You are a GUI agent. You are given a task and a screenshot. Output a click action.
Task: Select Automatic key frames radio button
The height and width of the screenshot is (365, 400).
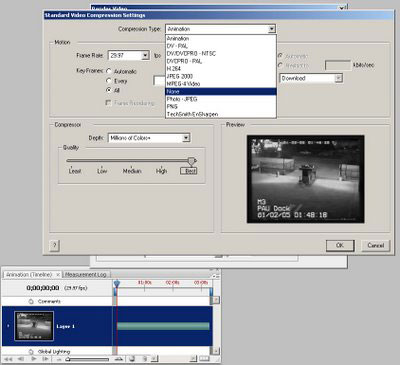[109, 71]
